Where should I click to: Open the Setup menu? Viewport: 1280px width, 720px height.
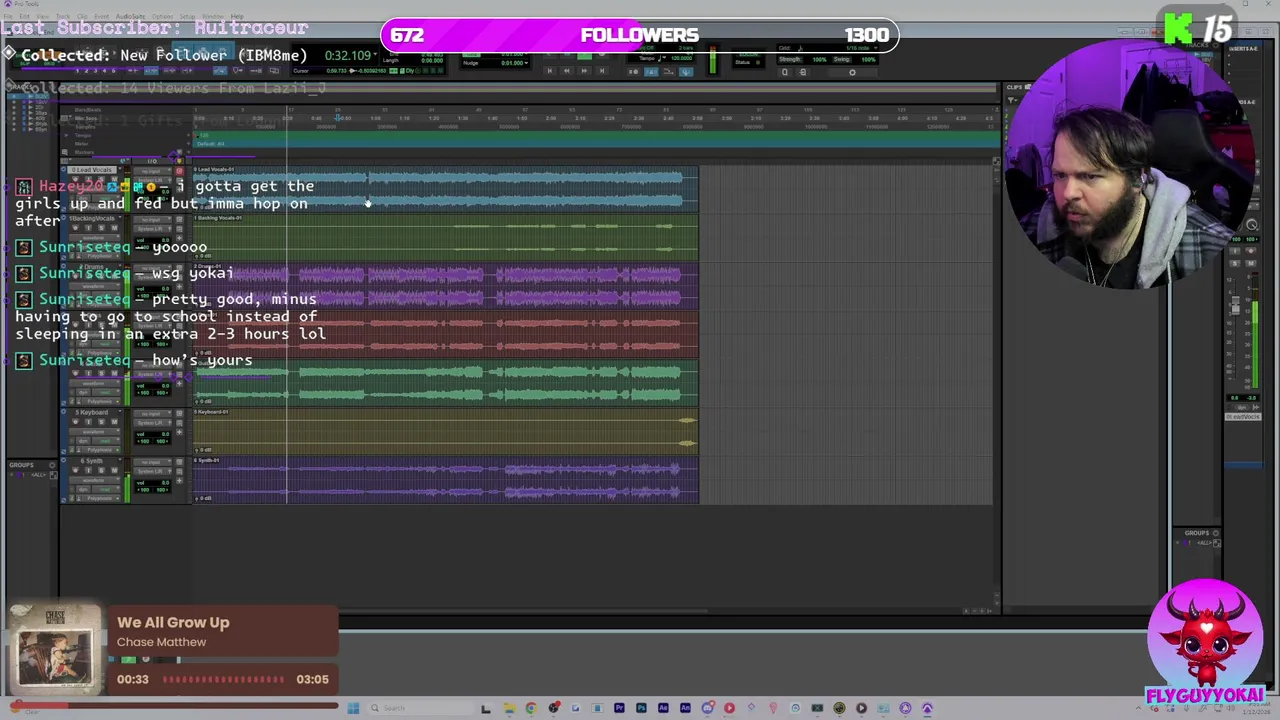tap(187, 16)
